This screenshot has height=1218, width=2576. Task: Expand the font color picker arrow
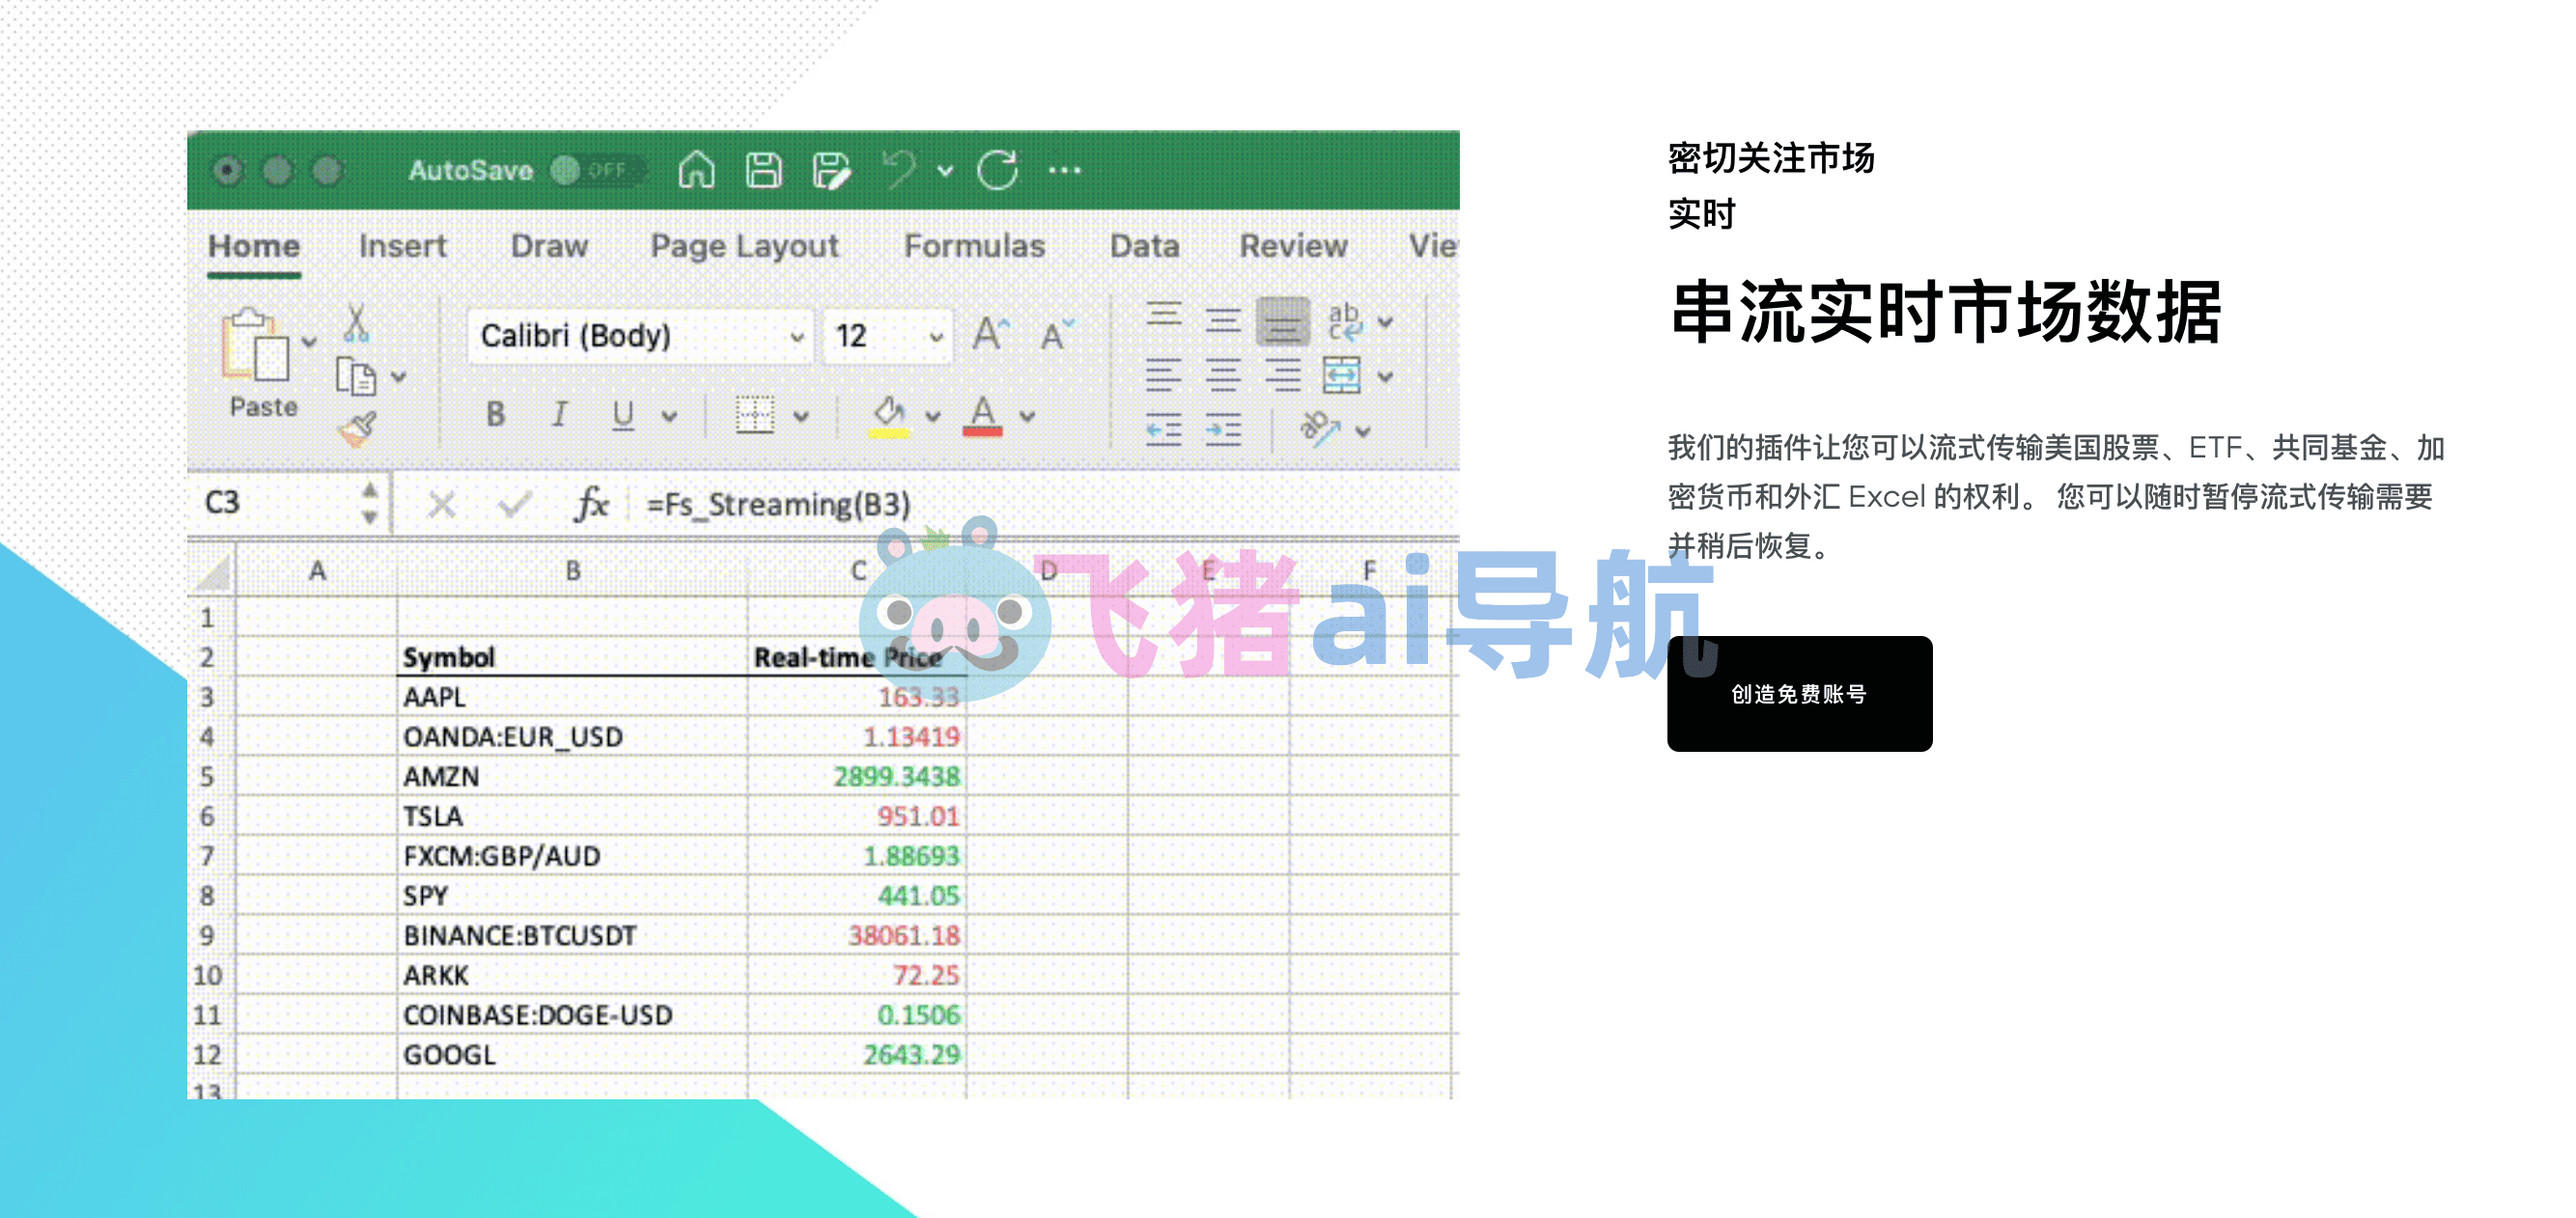(x=1027, y=416)
